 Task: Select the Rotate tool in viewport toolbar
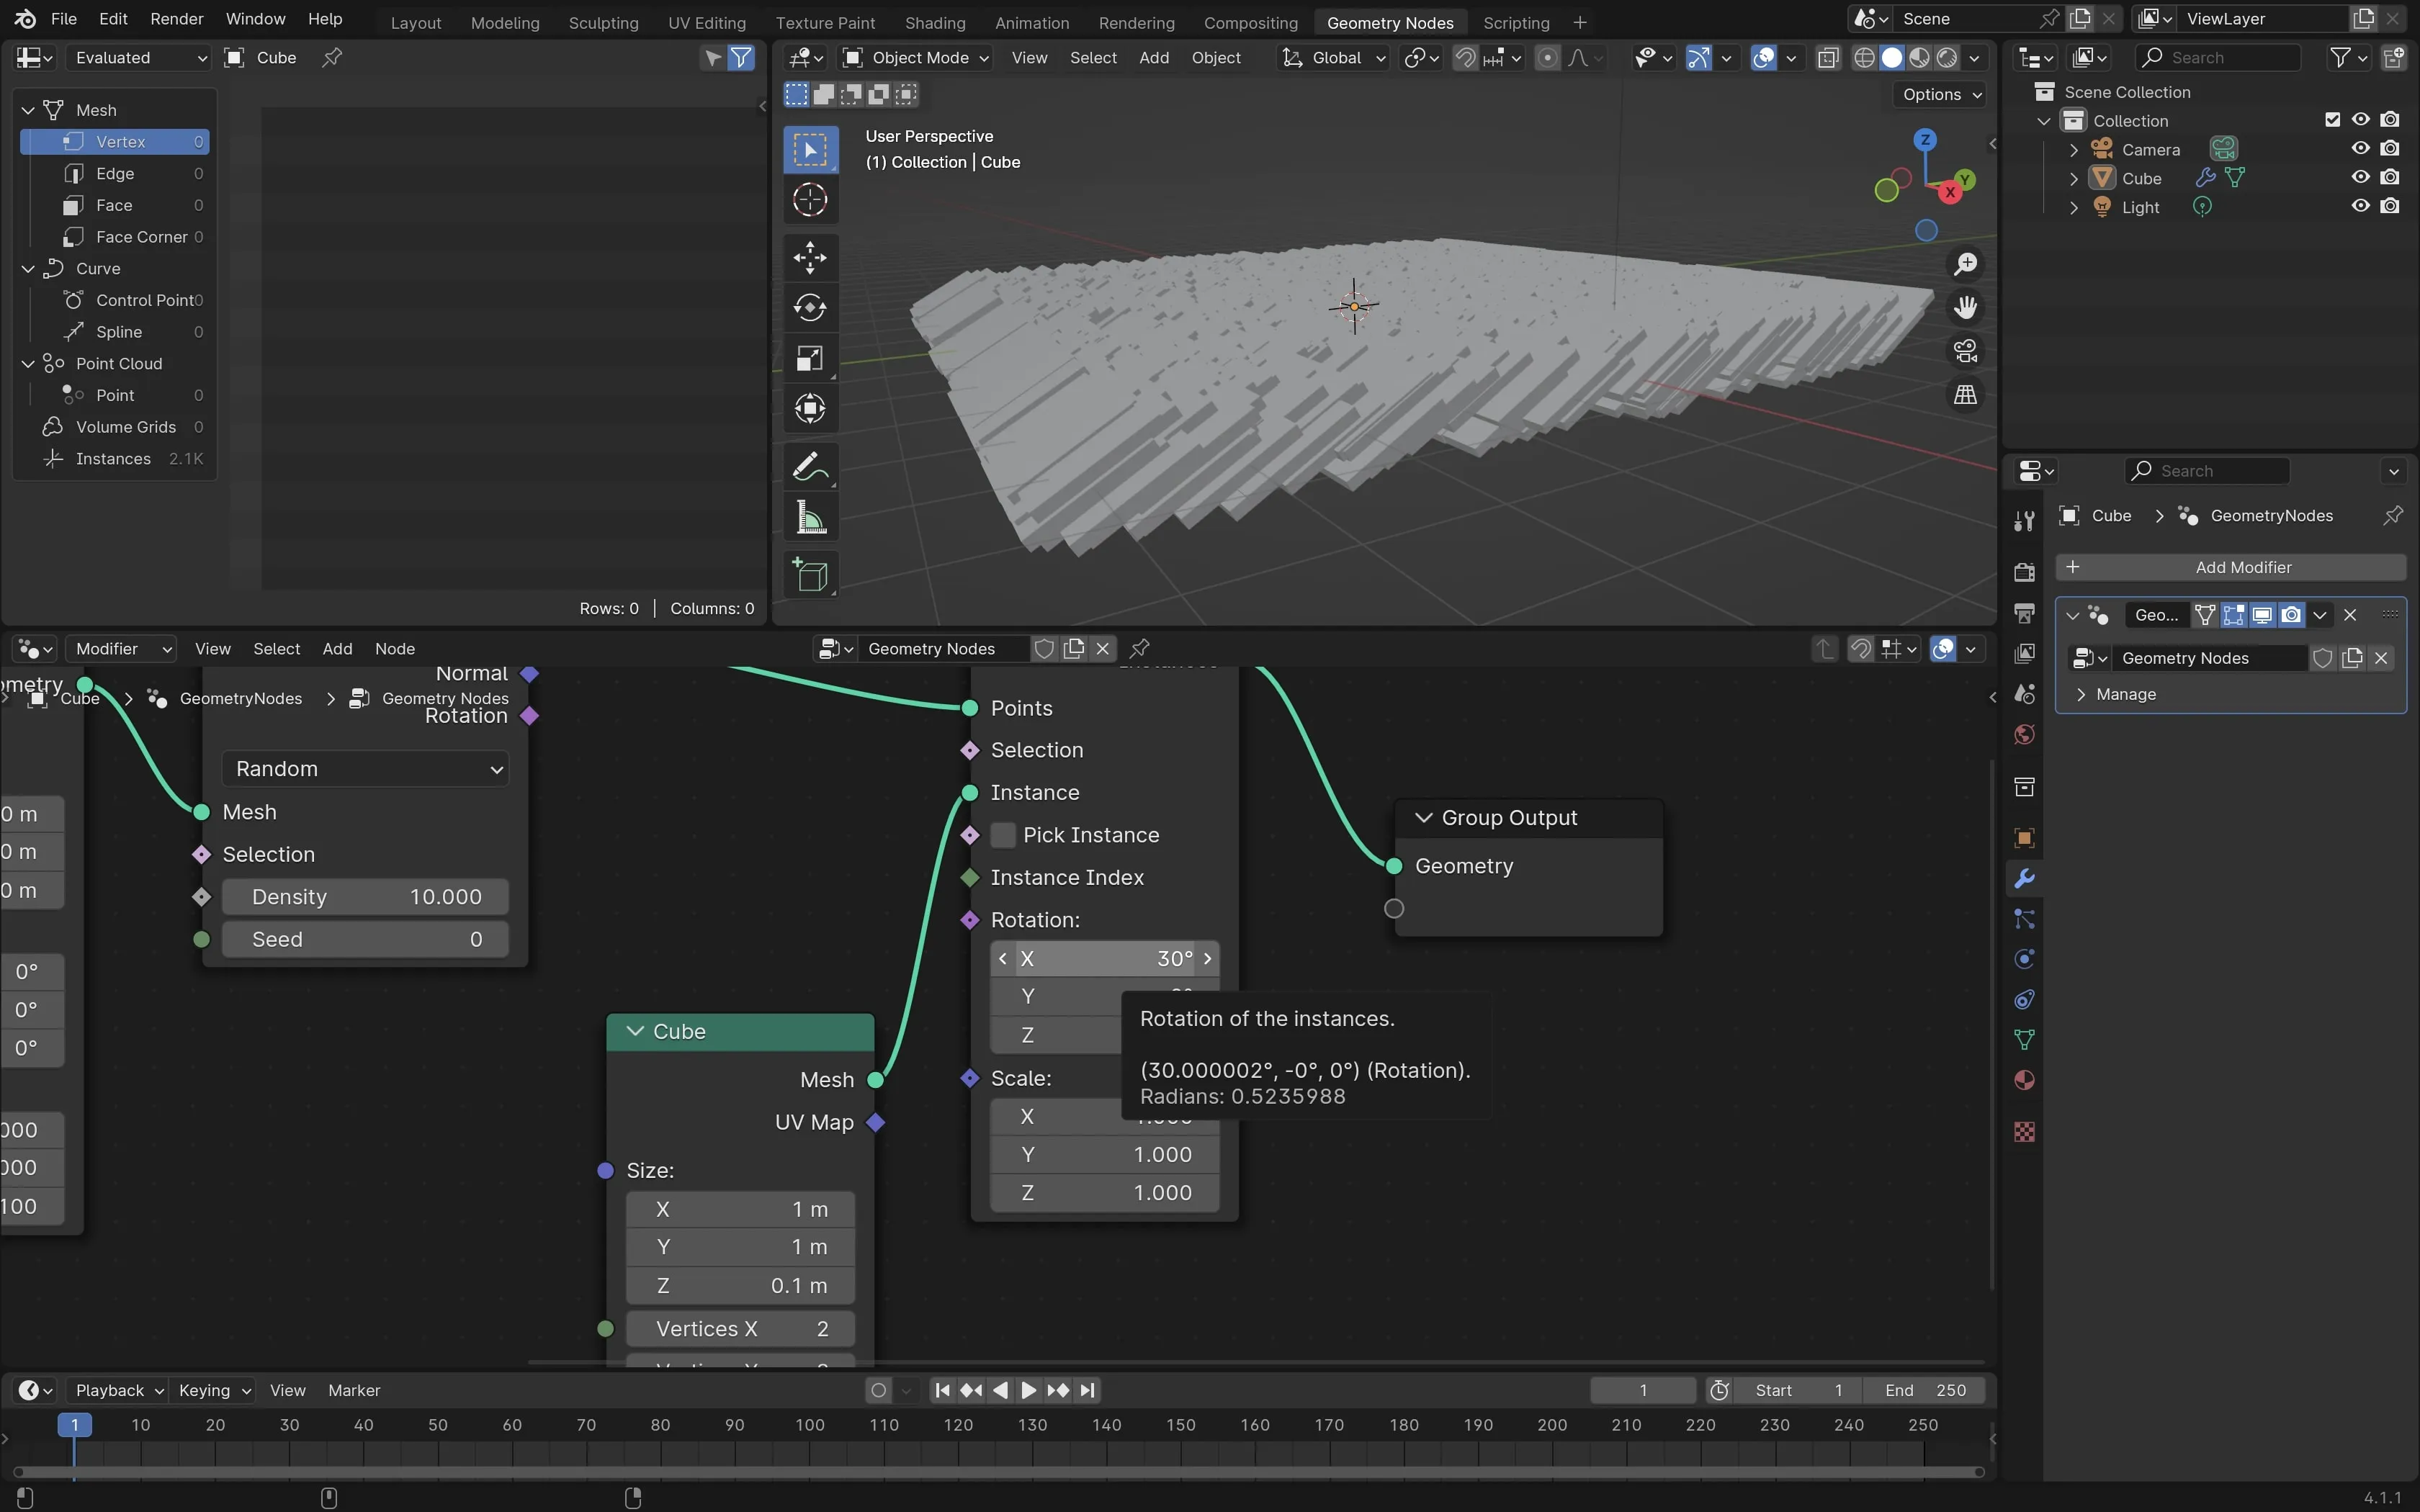pyautogui.click(x=809, y=307)
